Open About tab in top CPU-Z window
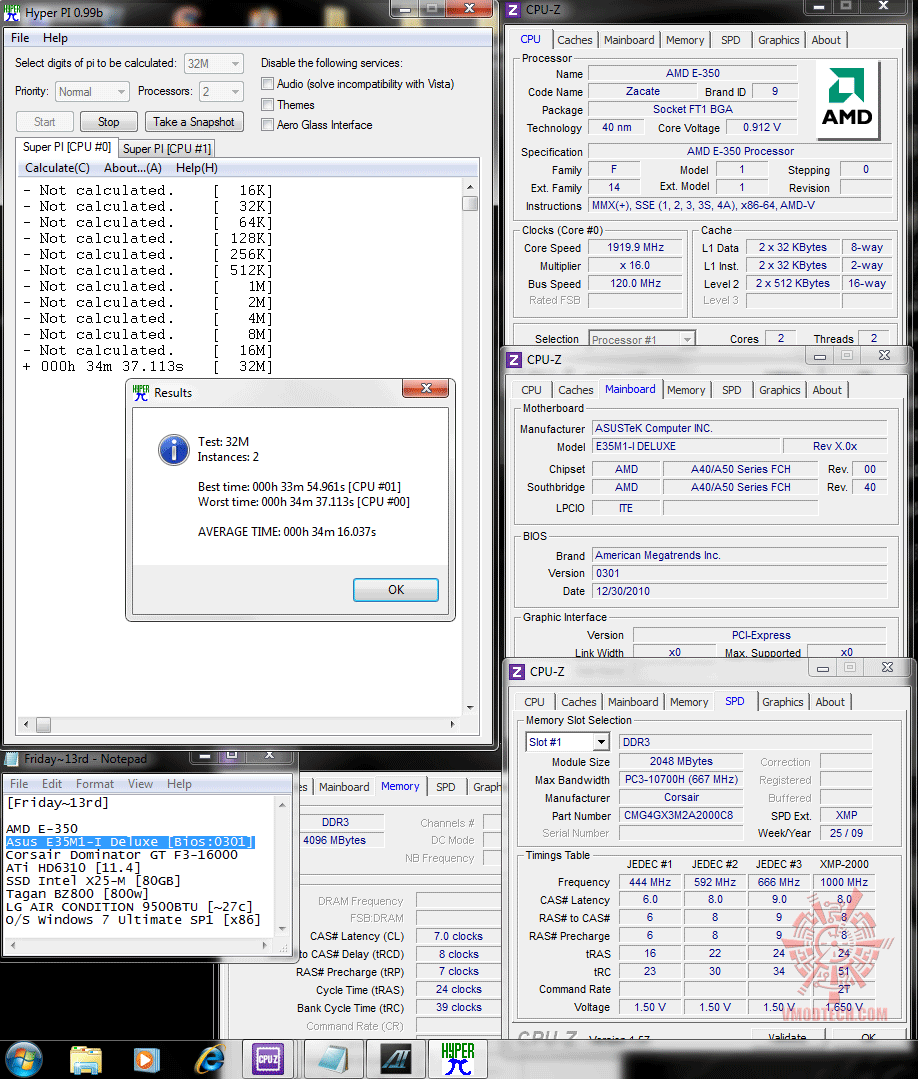 click(x=826, y=40)
